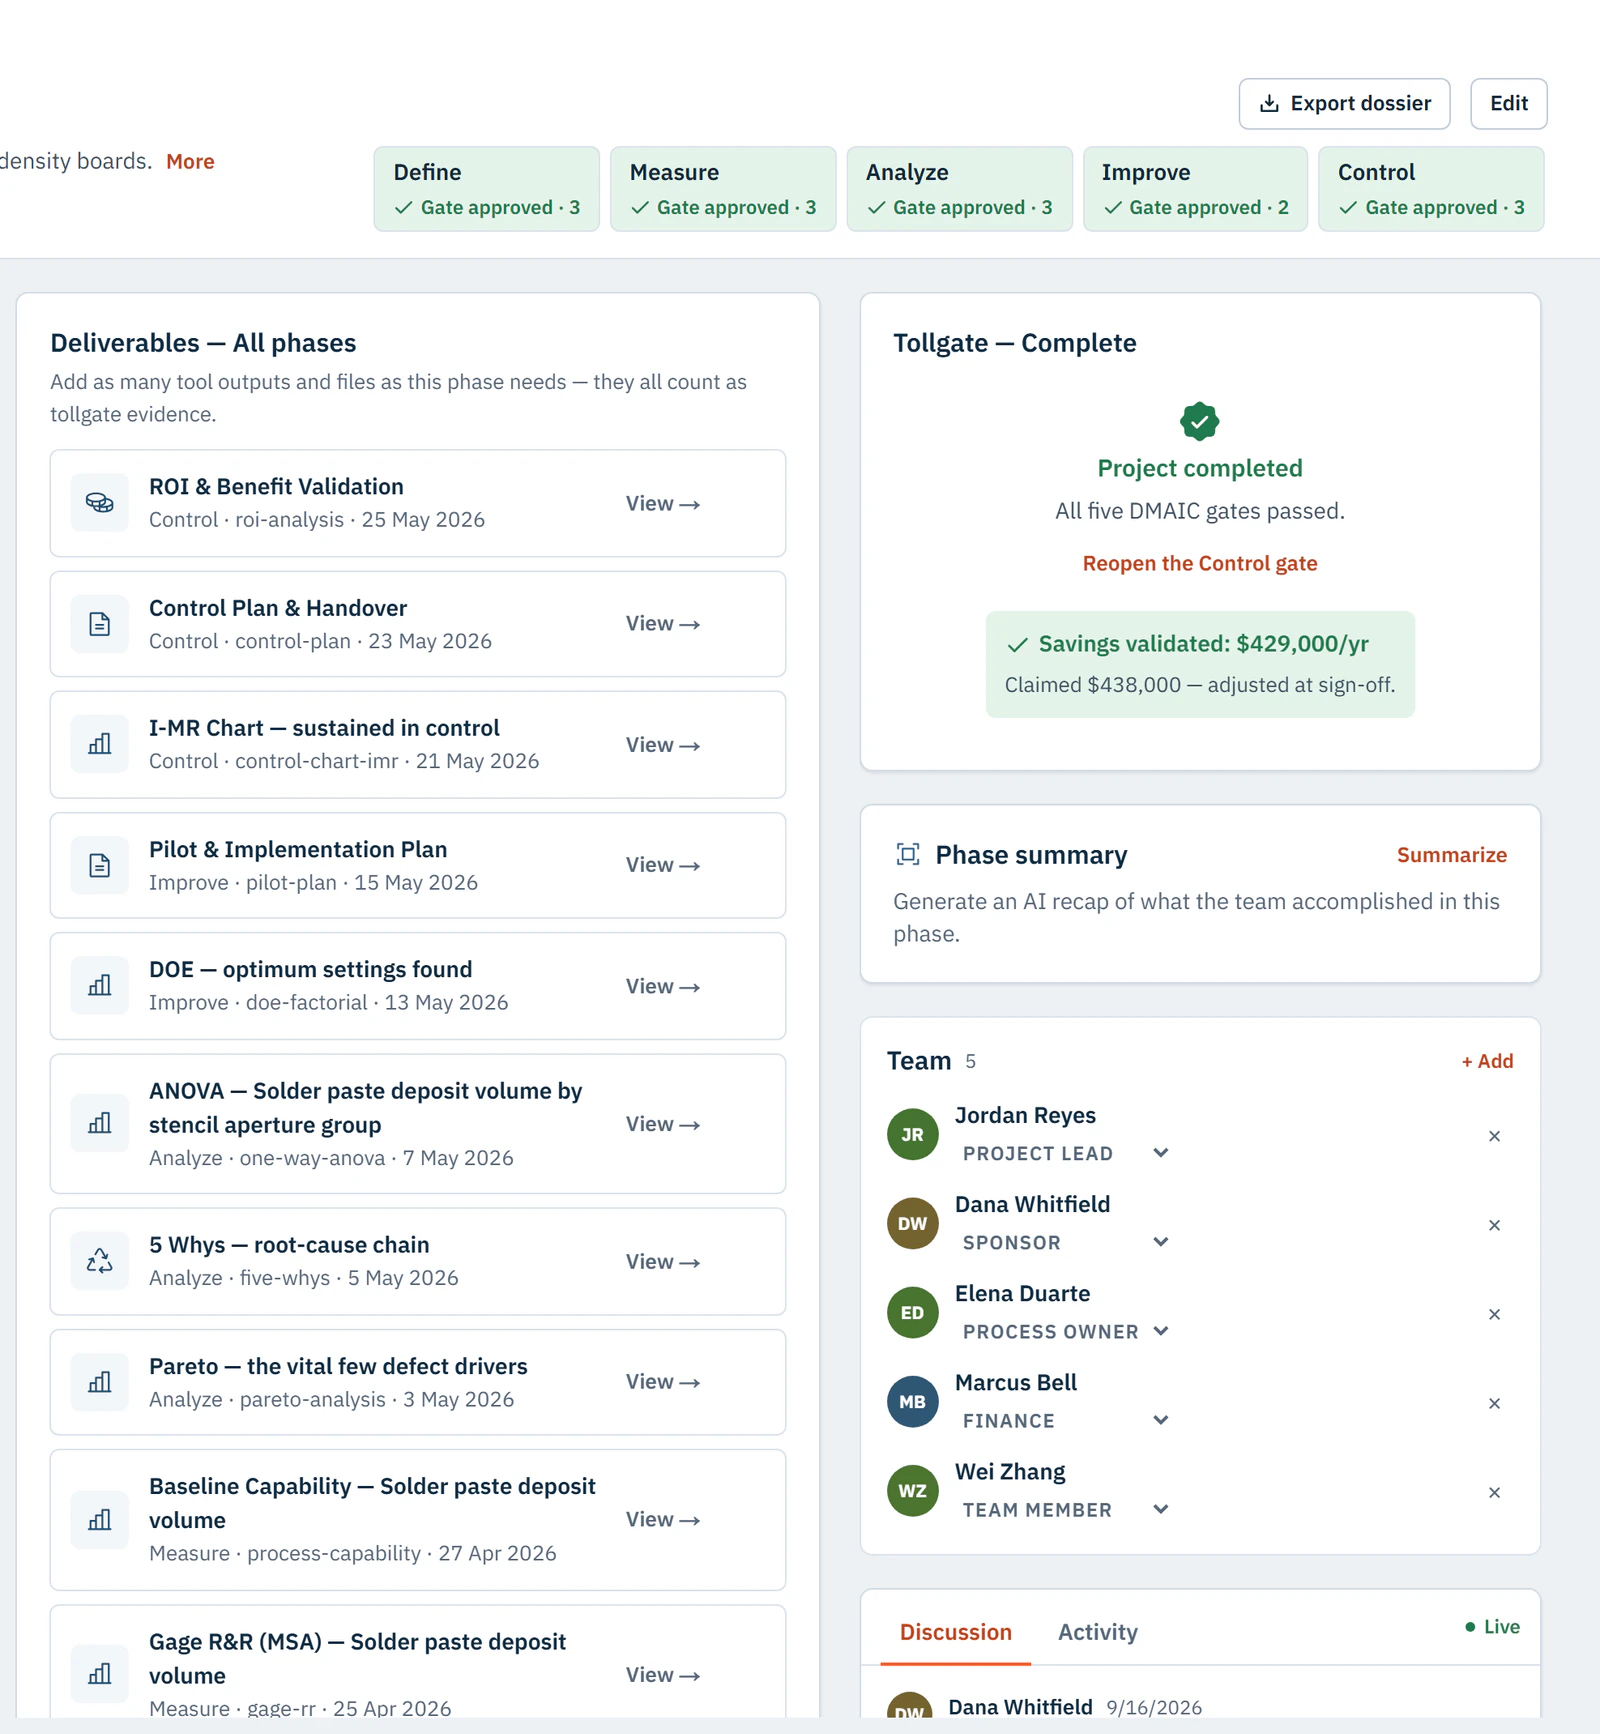The width and height of the screenshot is (1600, 1734).
Task: Switch to the Activity tab
Action: [x=1097, y=1632]
